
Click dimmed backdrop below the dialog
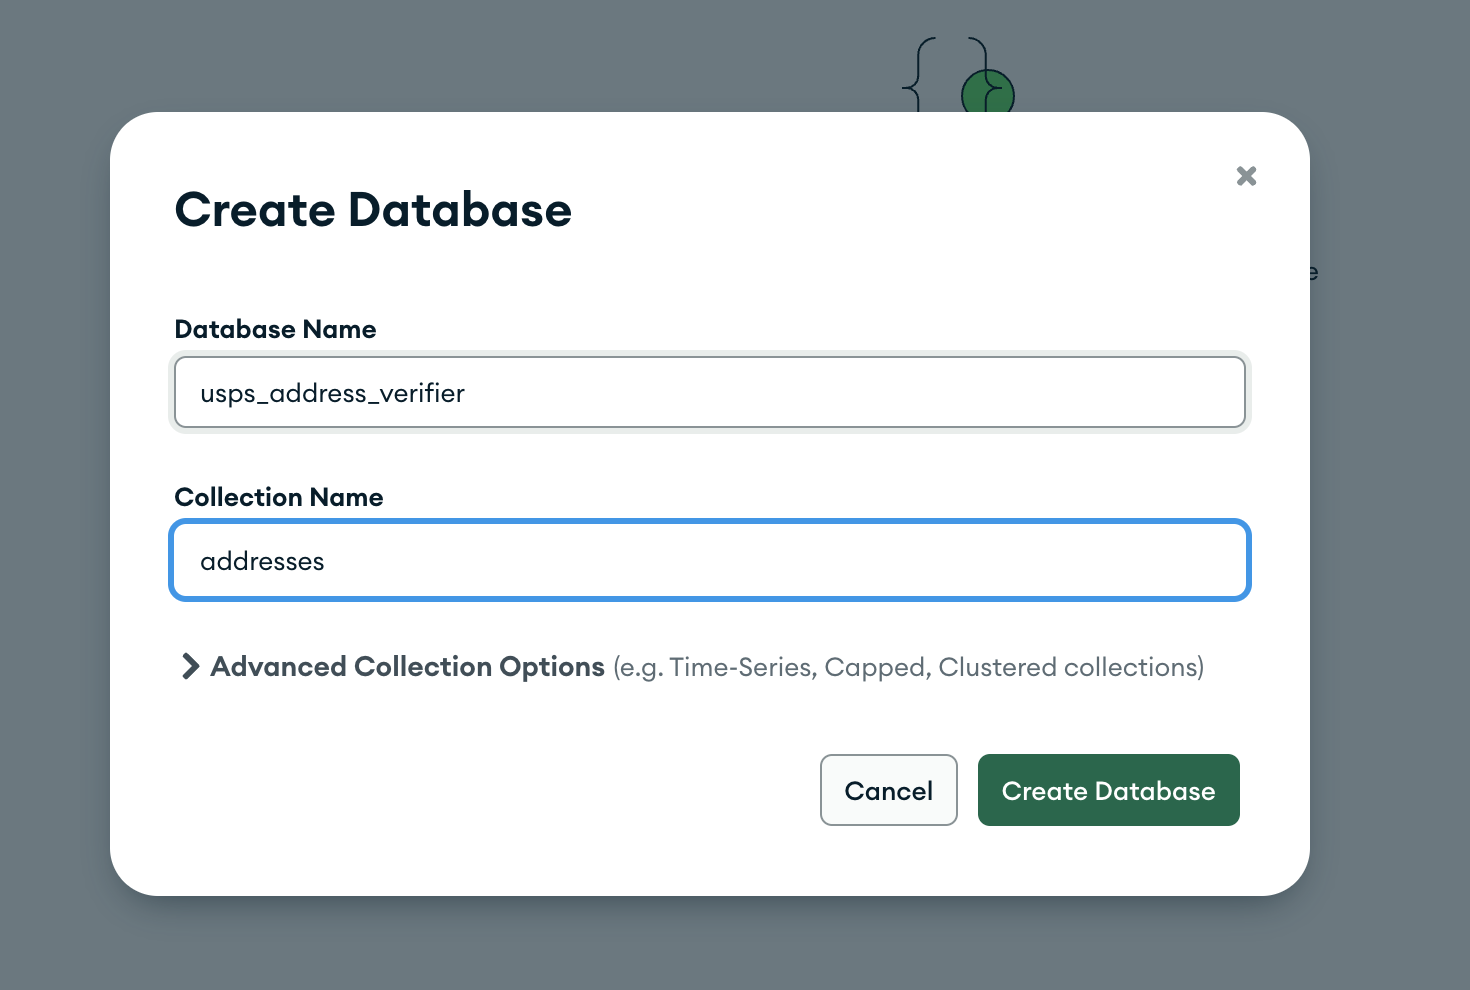[735, 945]
